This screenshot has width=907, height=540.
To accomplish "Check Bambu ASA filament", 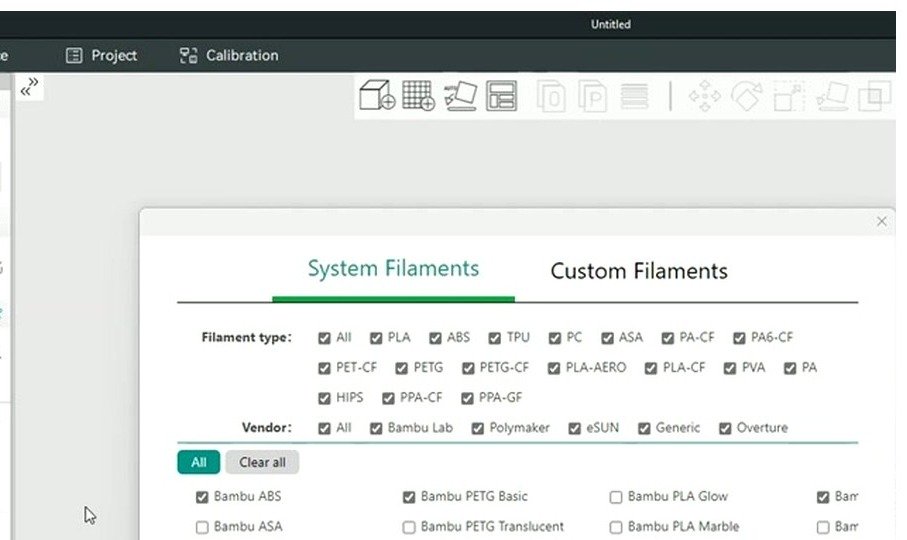I will pos(201,527).
